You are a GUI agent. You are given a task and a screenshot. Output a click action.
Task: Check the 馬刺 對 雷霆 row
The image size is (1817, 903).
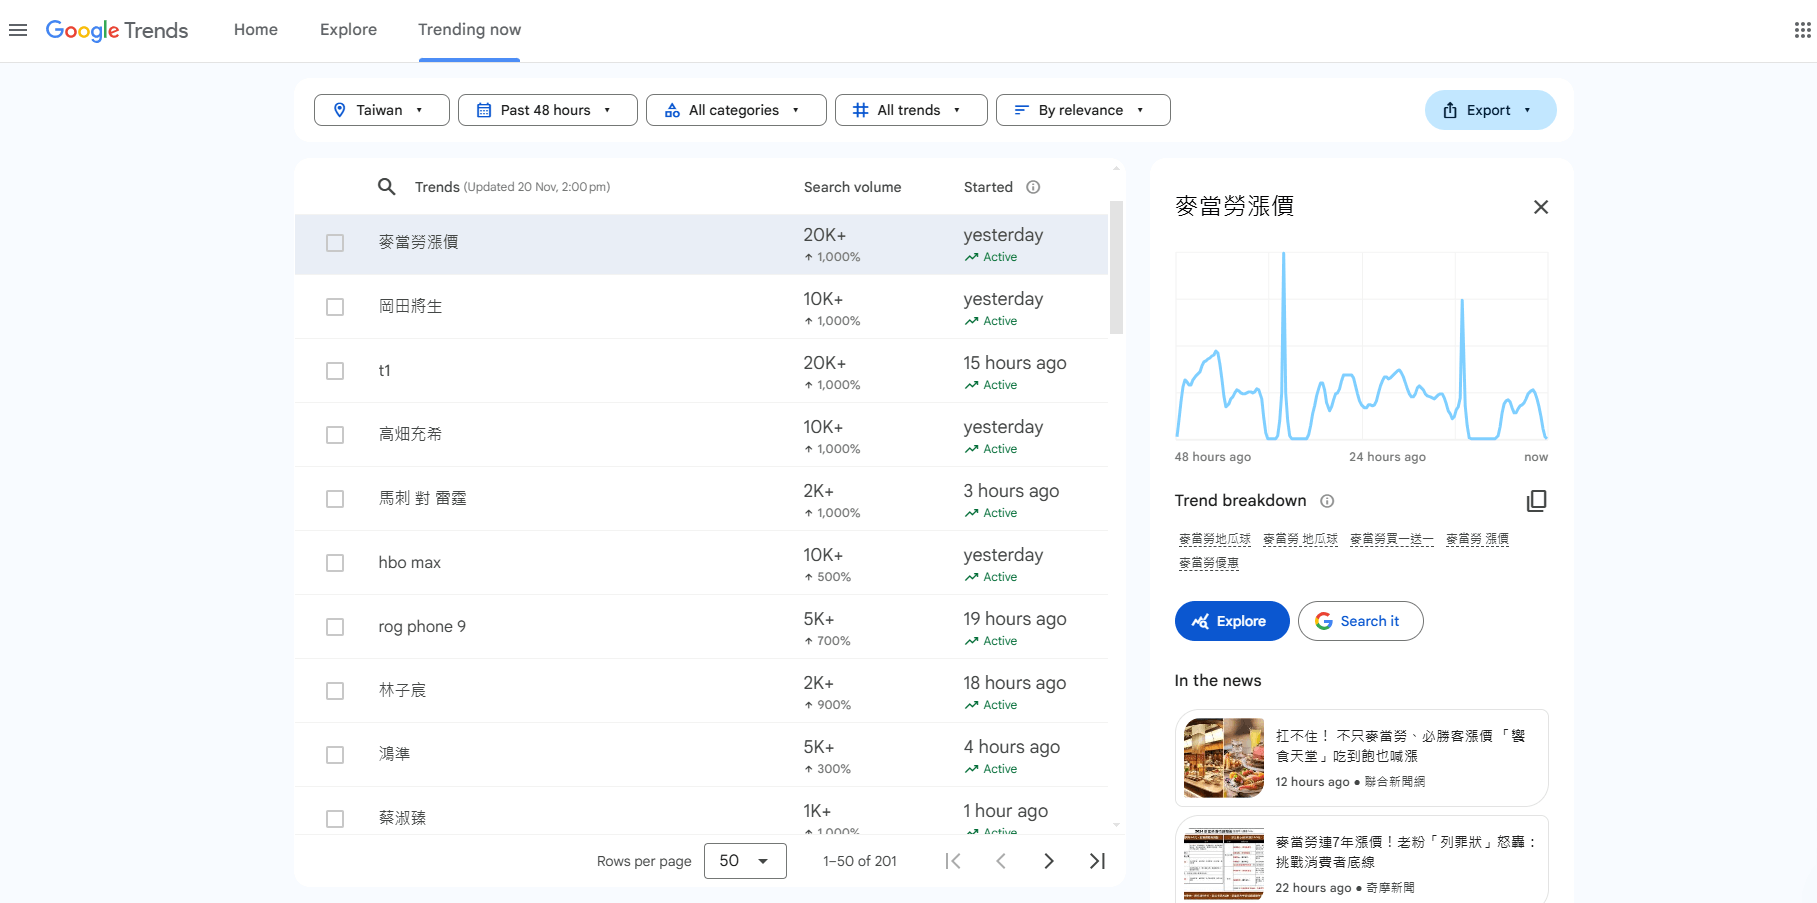[335, 499]
